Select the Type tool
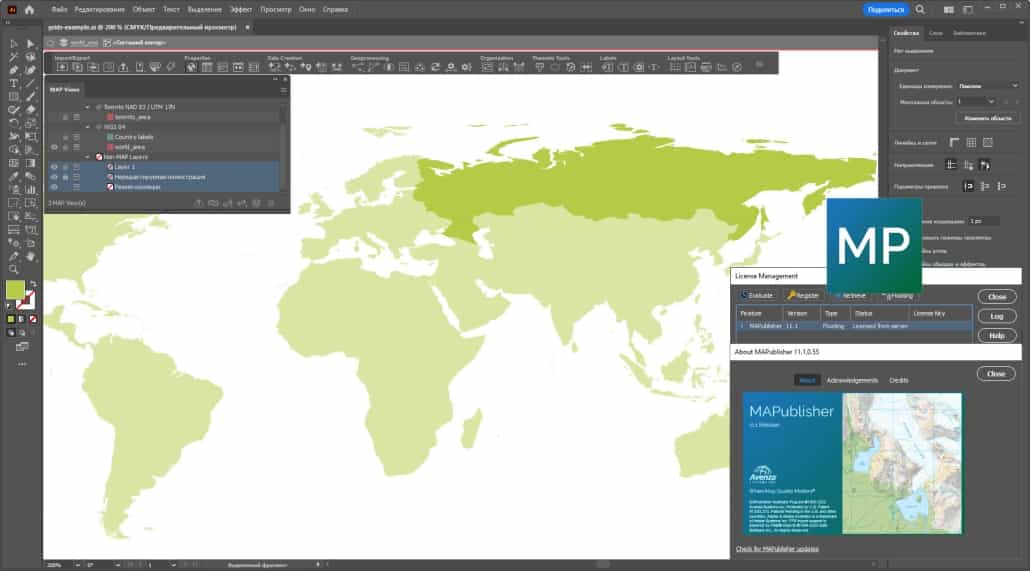1030x571 pixels. click(x=13, y=83)
